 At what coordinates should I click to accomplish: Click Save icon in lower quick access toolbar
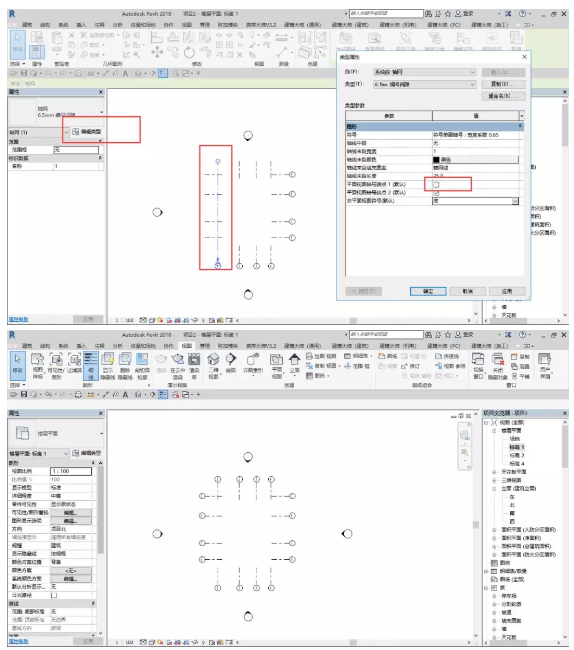(24, 394)
